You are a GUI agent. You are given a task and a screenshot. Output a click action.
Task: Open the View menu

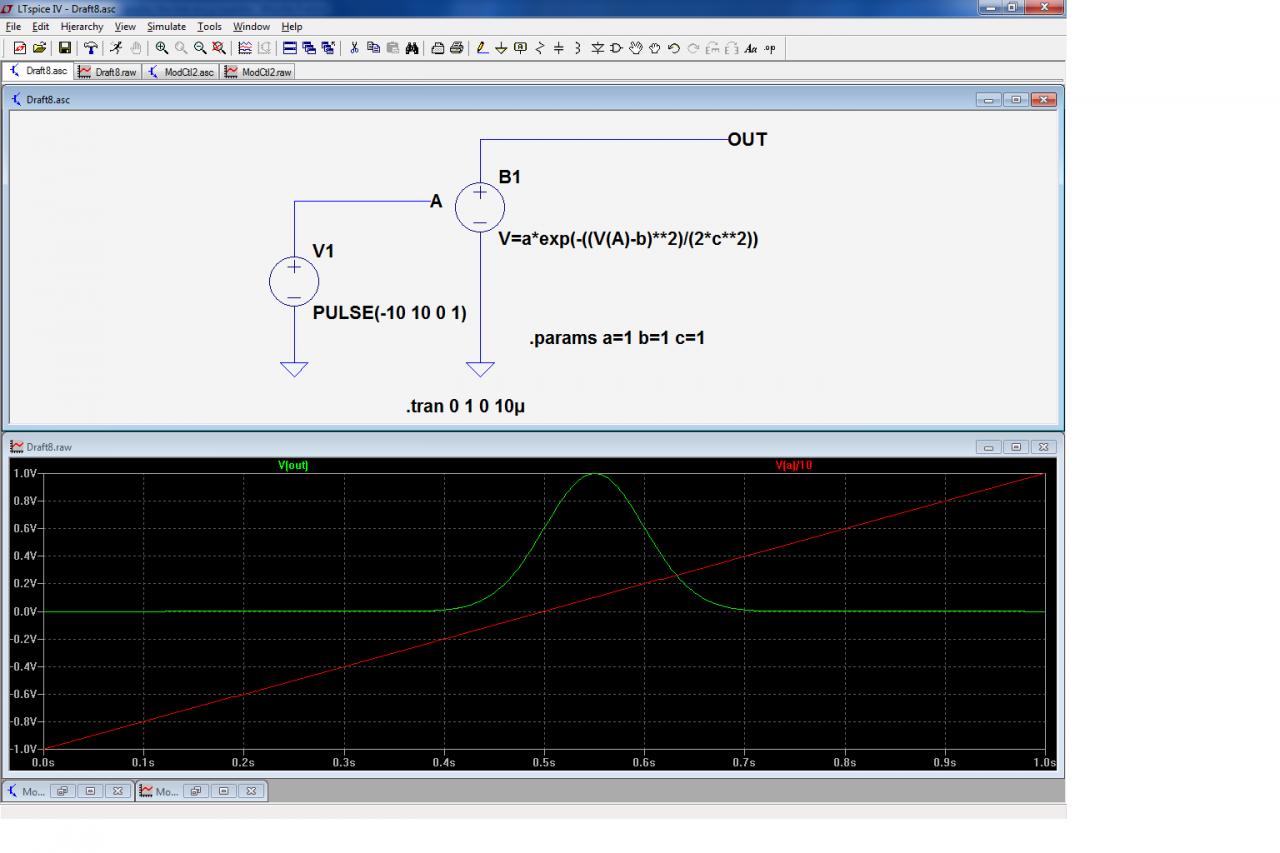point(125,27)
